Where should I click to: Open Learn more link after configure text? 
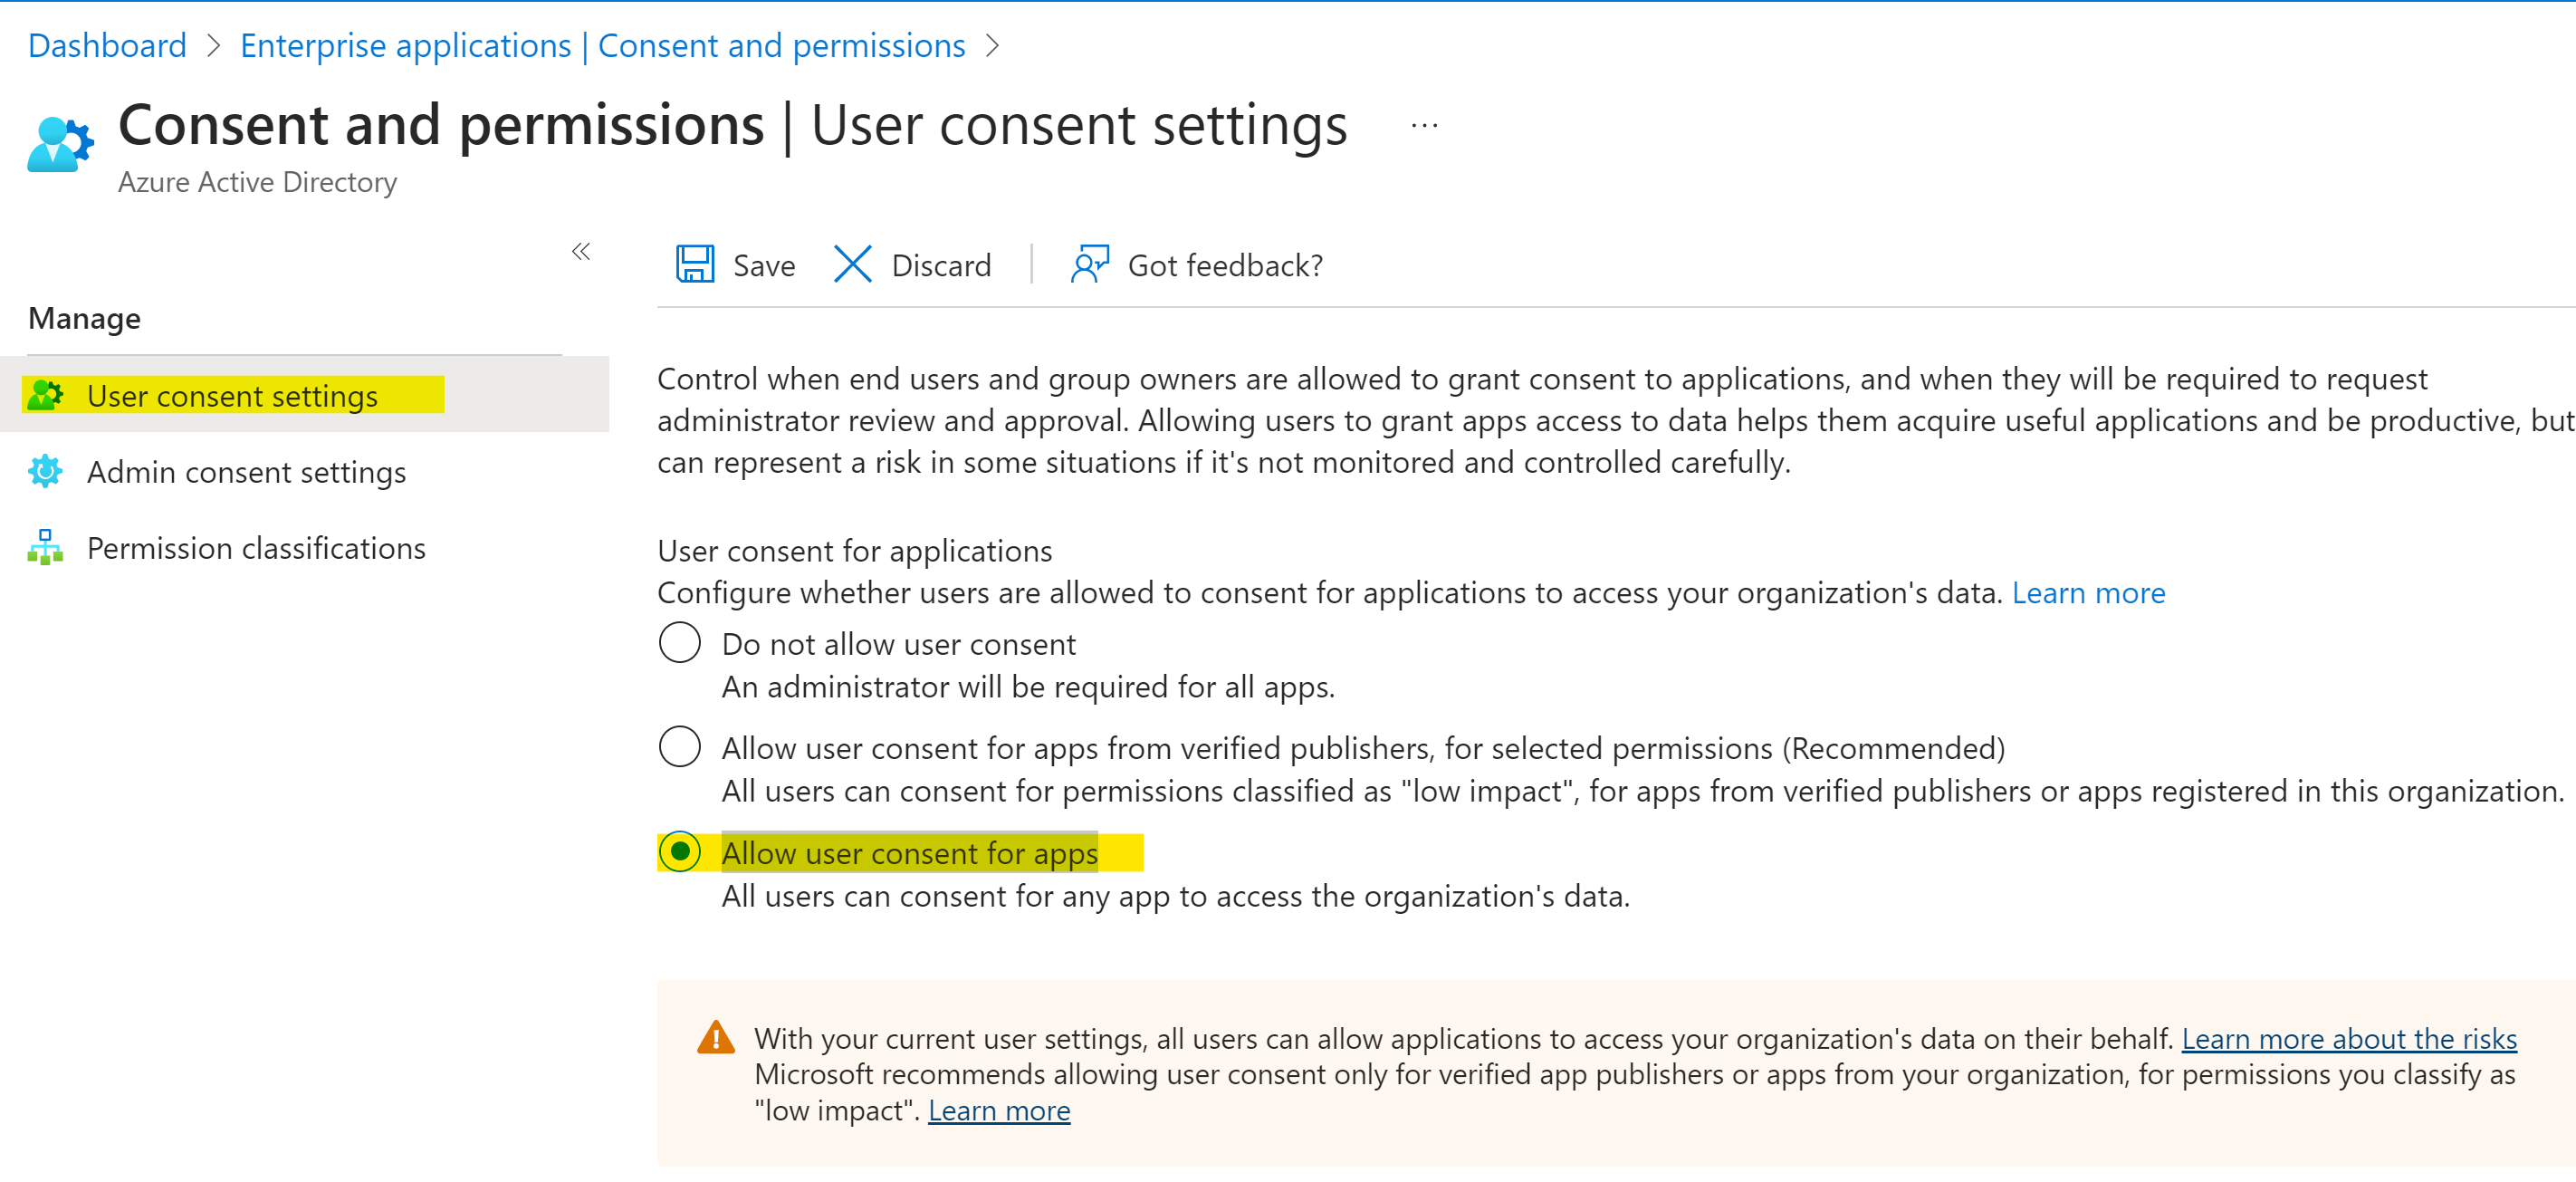coord(2088,593)
